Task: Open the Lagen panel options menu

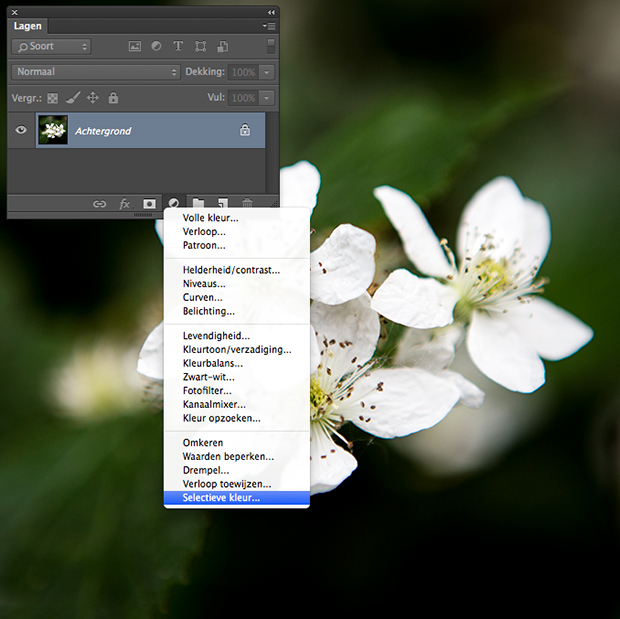Action: (269, 26)
